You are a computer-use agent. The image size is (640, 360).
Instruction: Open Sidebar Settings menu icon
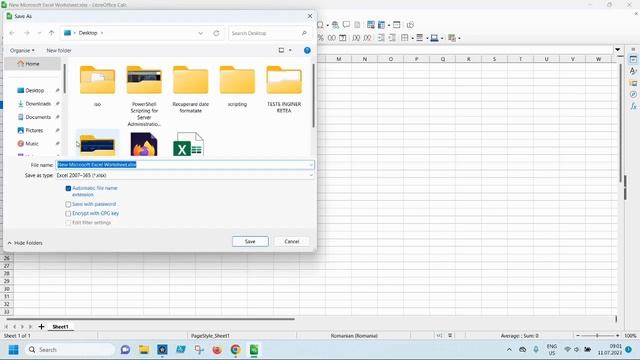point(633,49)
